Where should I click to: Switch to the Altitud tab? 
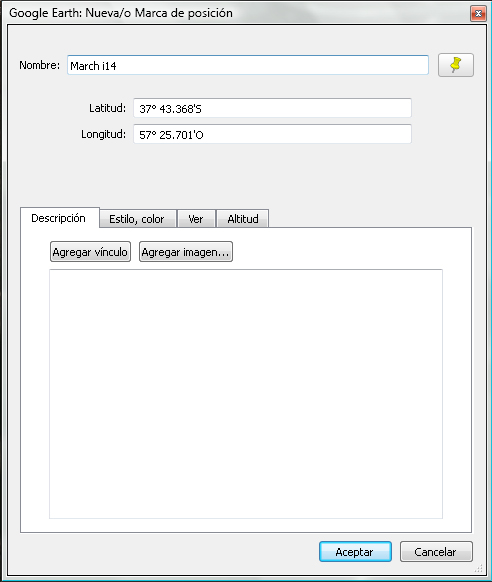[x=243, y=219]
